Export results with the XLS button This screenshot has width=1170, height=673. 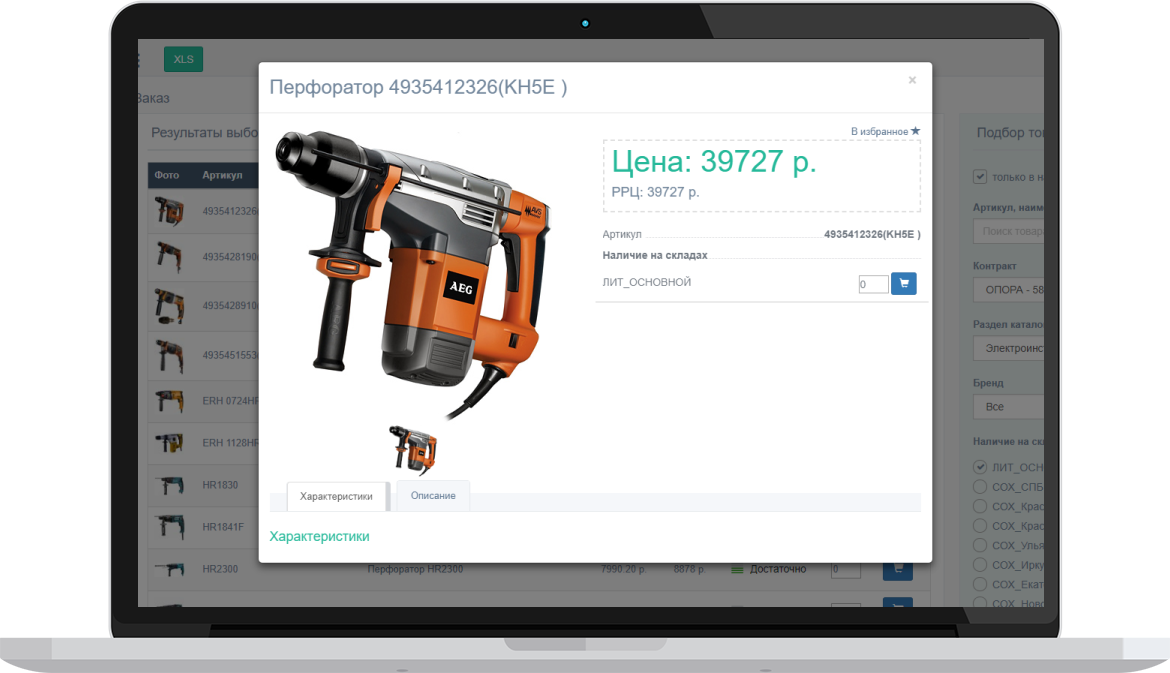pyautogui.click(x=184, y=59)
